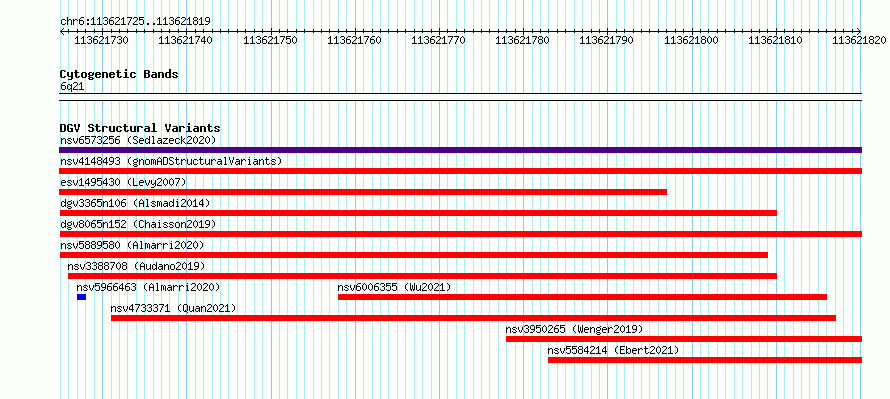Click the chr6:113621725..113621819 region label
The image size is (890, 399).
pyautogui.click(x=135, y=22)
